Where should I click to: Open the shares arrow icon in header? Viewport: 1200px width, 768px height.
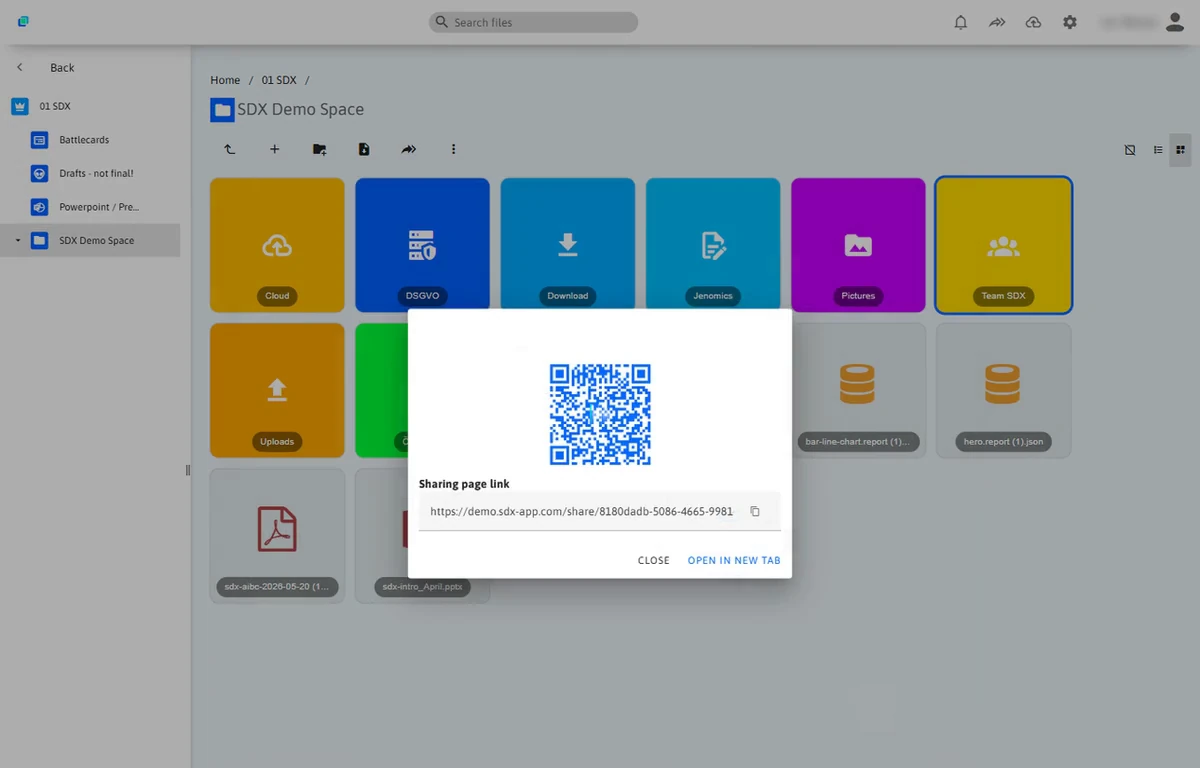click(x=997, y=22)
